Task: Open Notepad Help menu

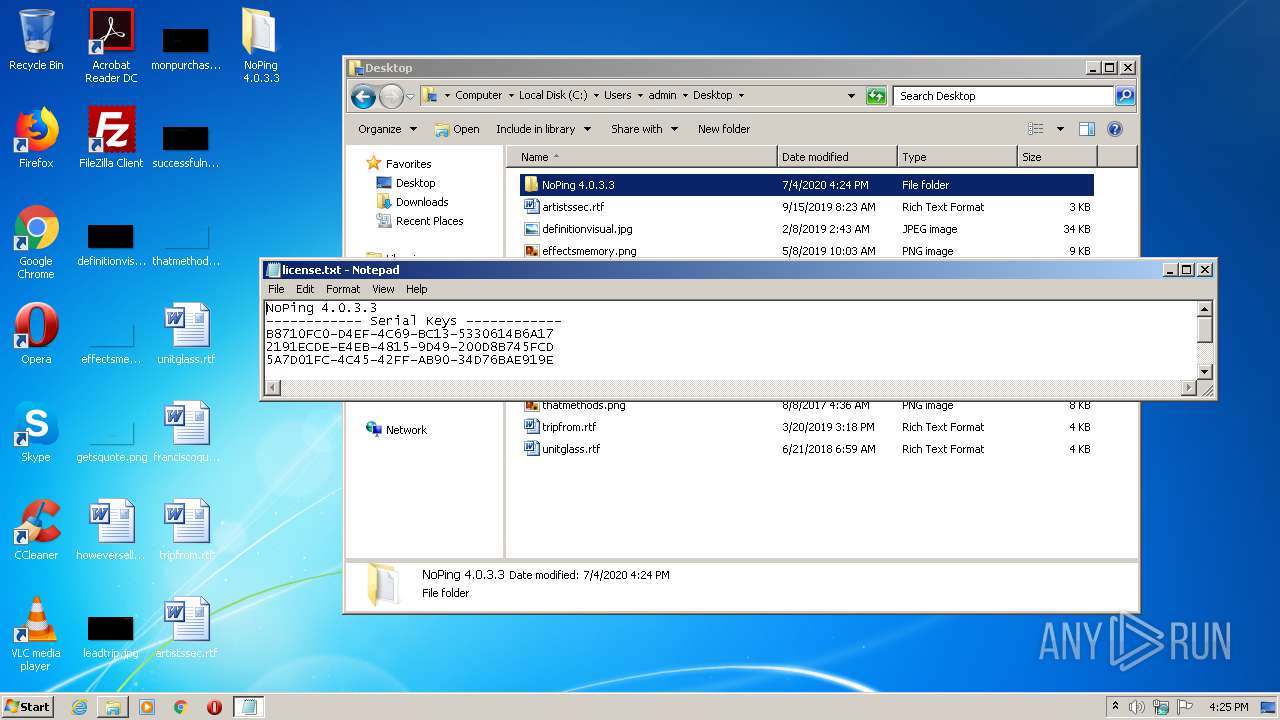Action: point(417,289)
